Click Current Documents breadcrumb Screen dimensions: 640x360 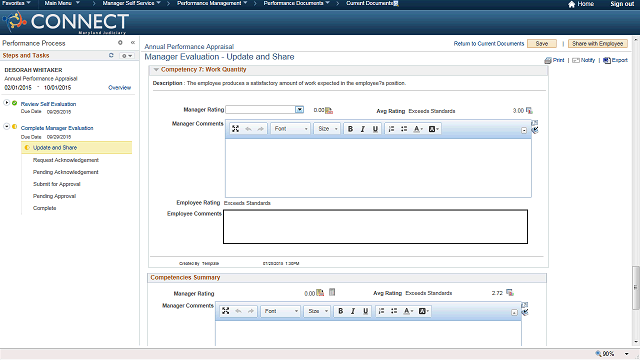tap(370, 3)
